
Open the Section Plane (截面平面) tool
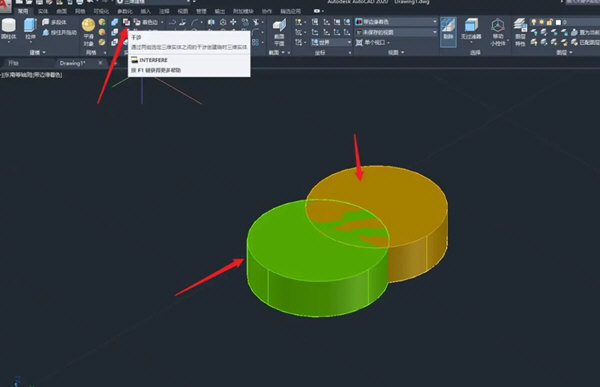point(279,32)
